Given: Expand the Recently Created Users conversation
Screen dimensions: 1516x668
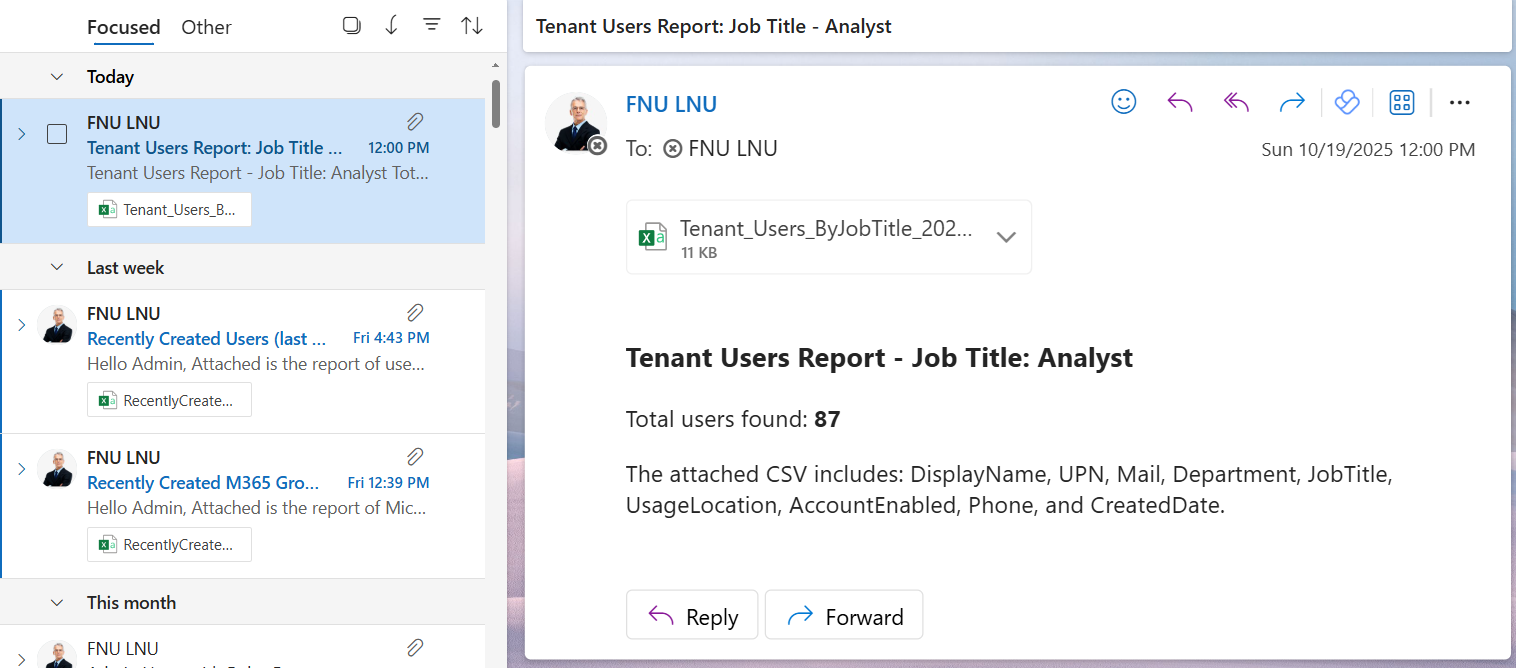Looking at the screenshot, I should [21, 324].
